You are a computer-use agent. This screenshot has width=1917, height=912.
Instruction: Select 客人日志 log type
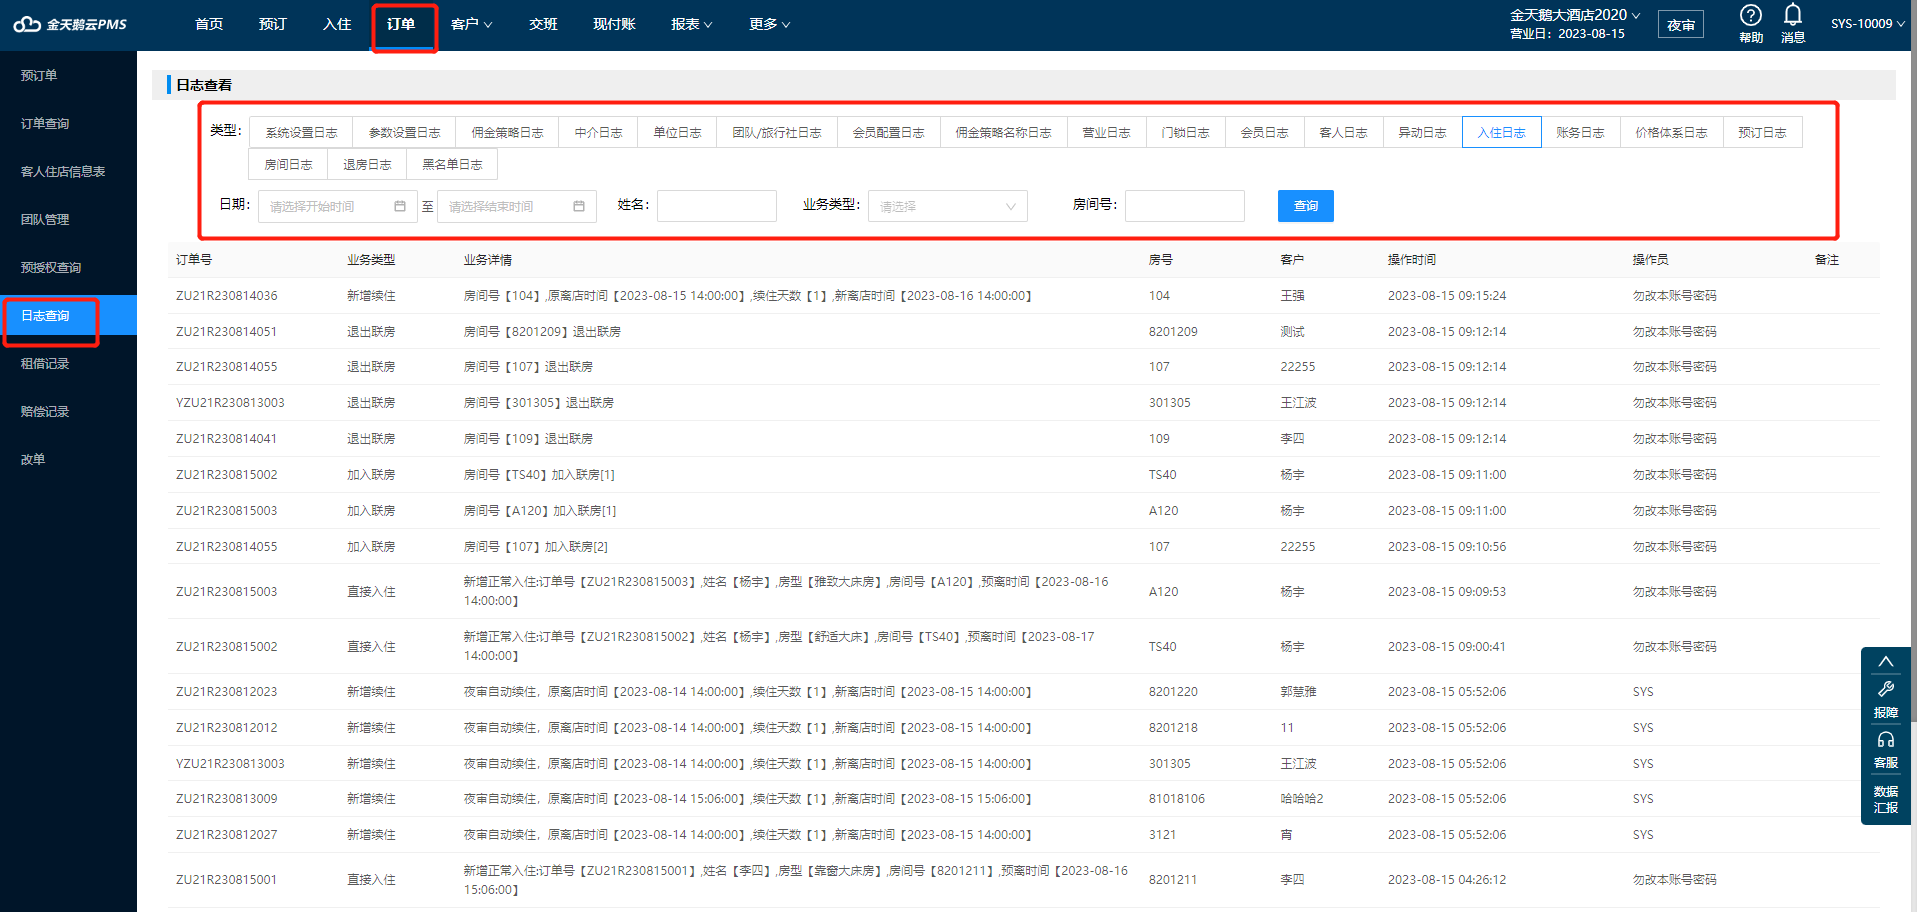point(1343,132)
